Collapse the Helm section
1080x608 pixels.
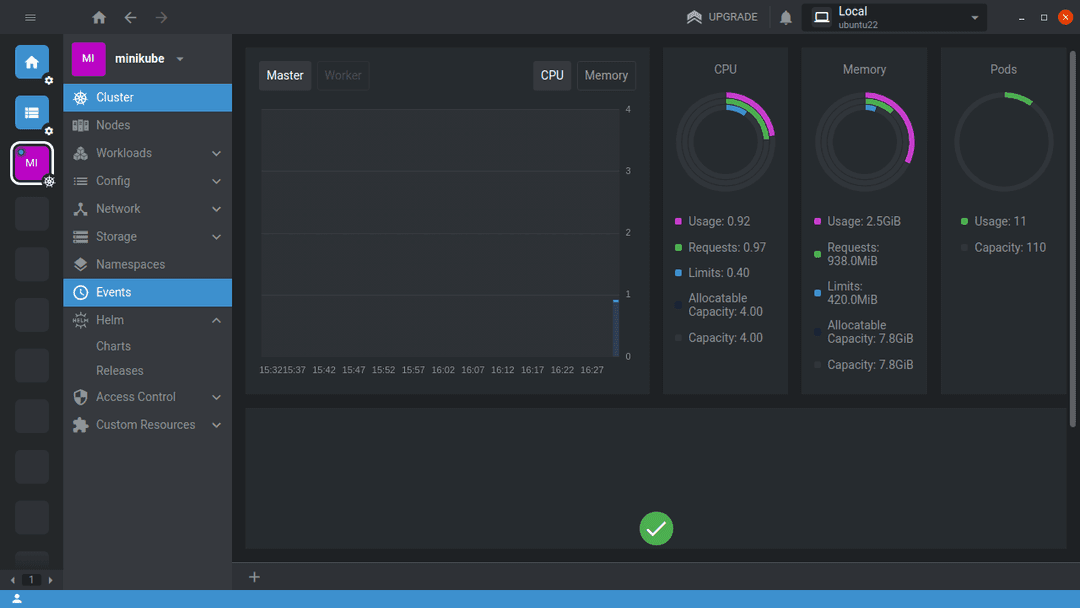point(216,320)
